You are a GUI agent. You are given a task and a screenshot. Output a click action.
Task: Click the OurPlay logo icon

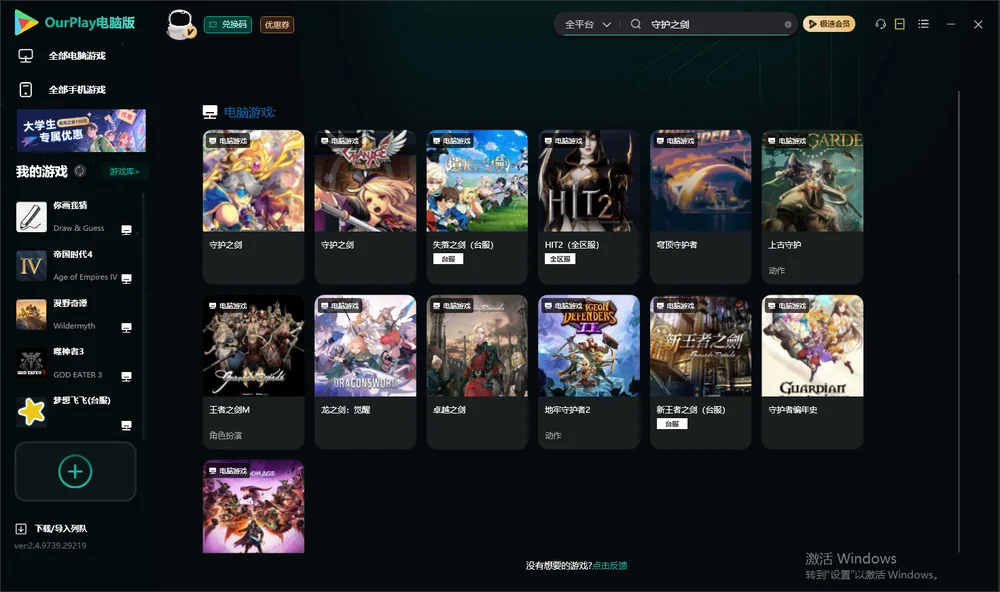(26, 23)
